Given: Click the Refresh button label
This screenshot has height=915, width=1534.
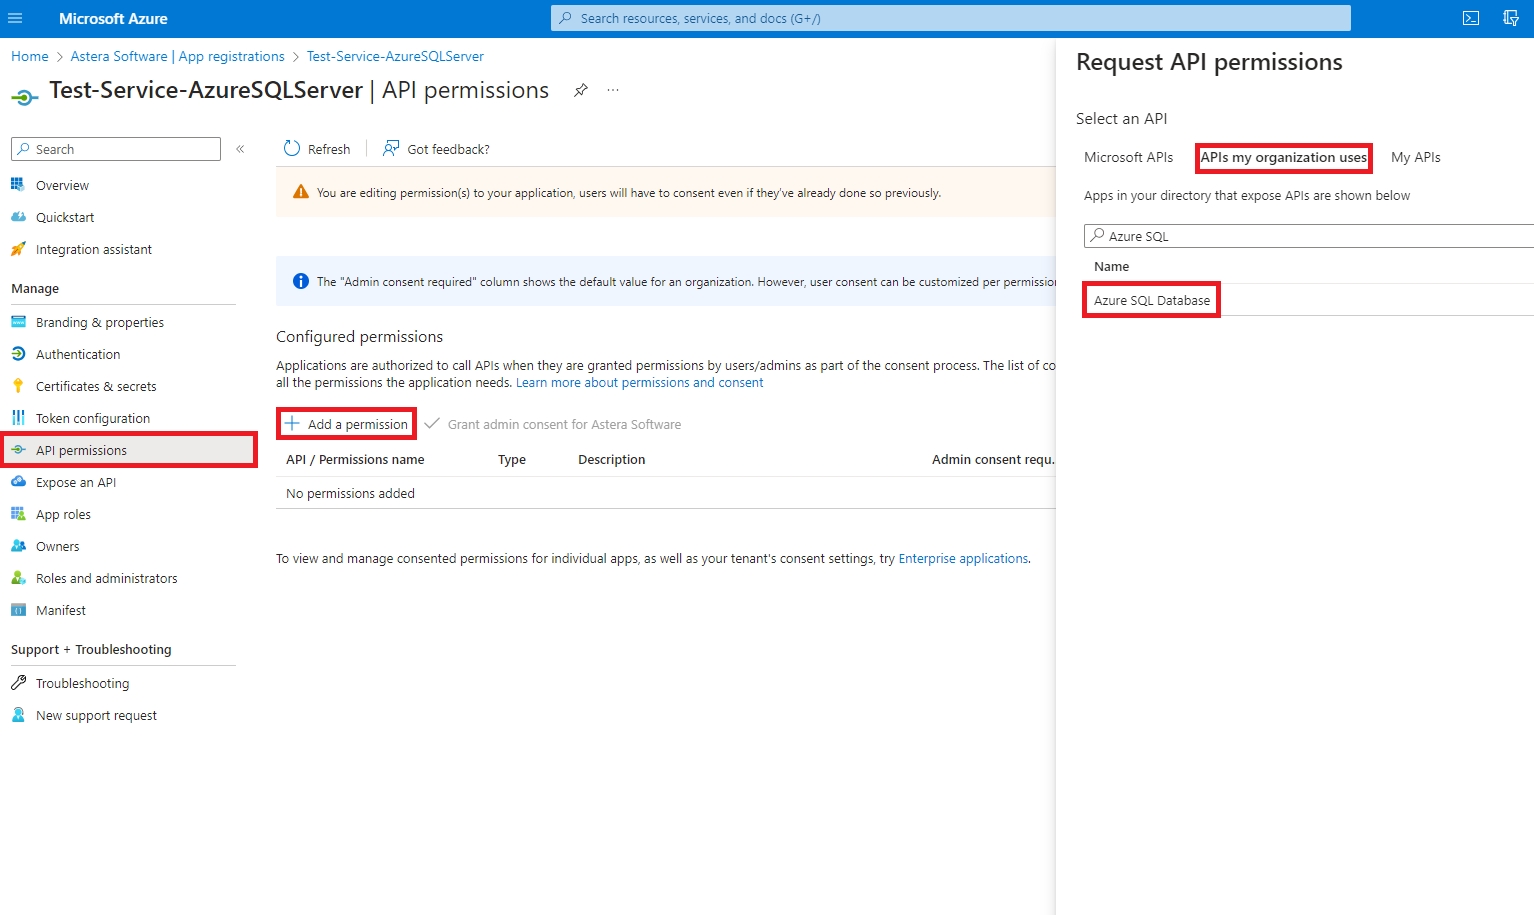Looking at the screenshot, I should [329, 149].
